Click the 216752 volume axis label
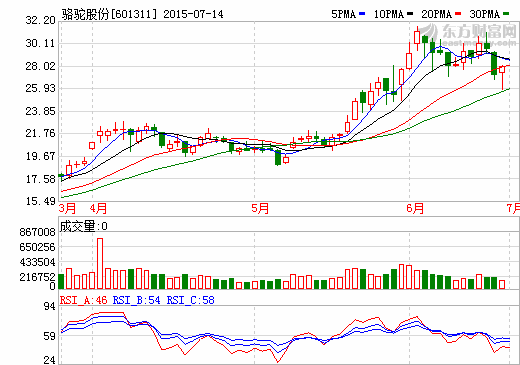Screen dimensions: 520x365 (x=37, y=277)
